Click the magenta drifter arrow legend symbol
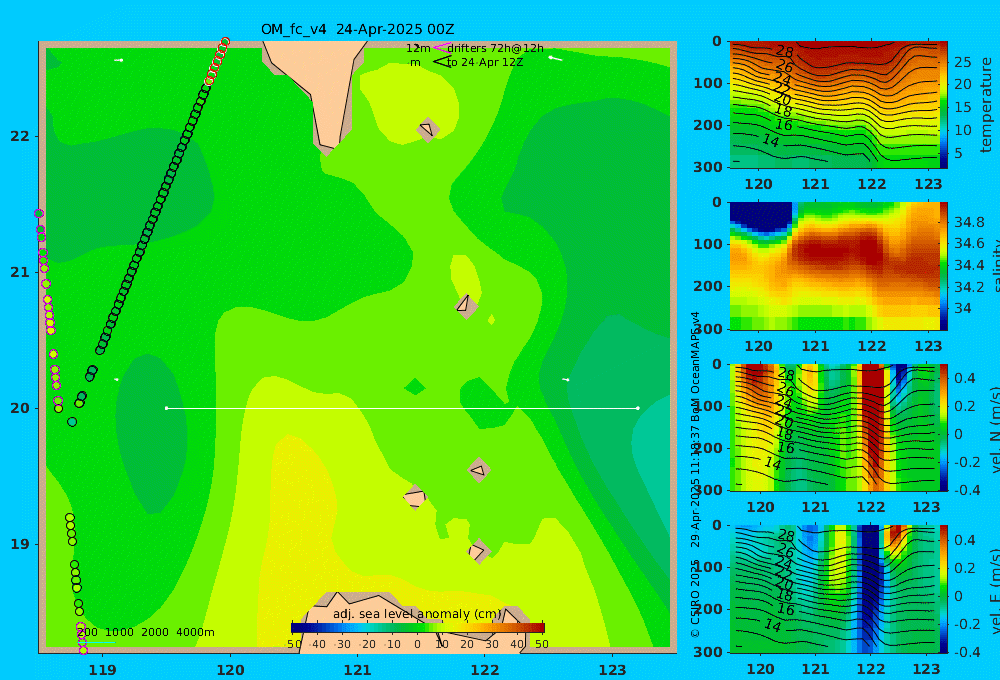Image resolution: width=1000 pixels, height=680 pixels. 441,47
